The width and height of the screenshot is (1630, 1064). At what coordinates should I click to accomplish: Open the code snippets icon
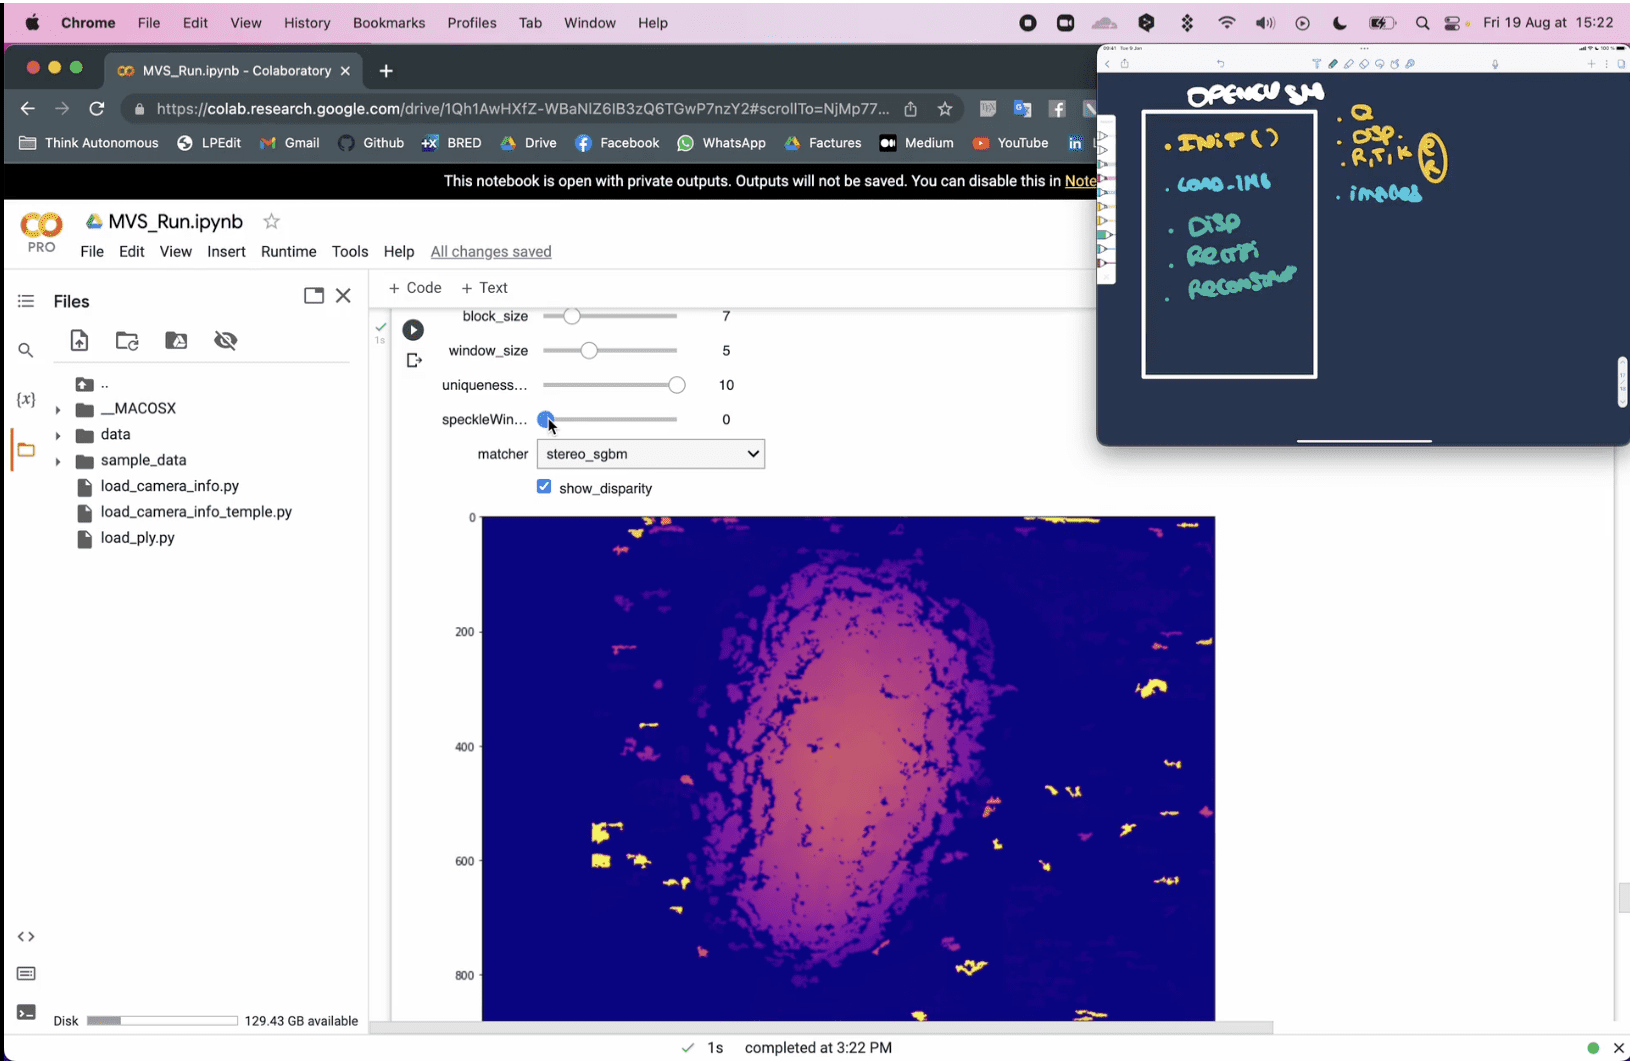pos(26,937)
